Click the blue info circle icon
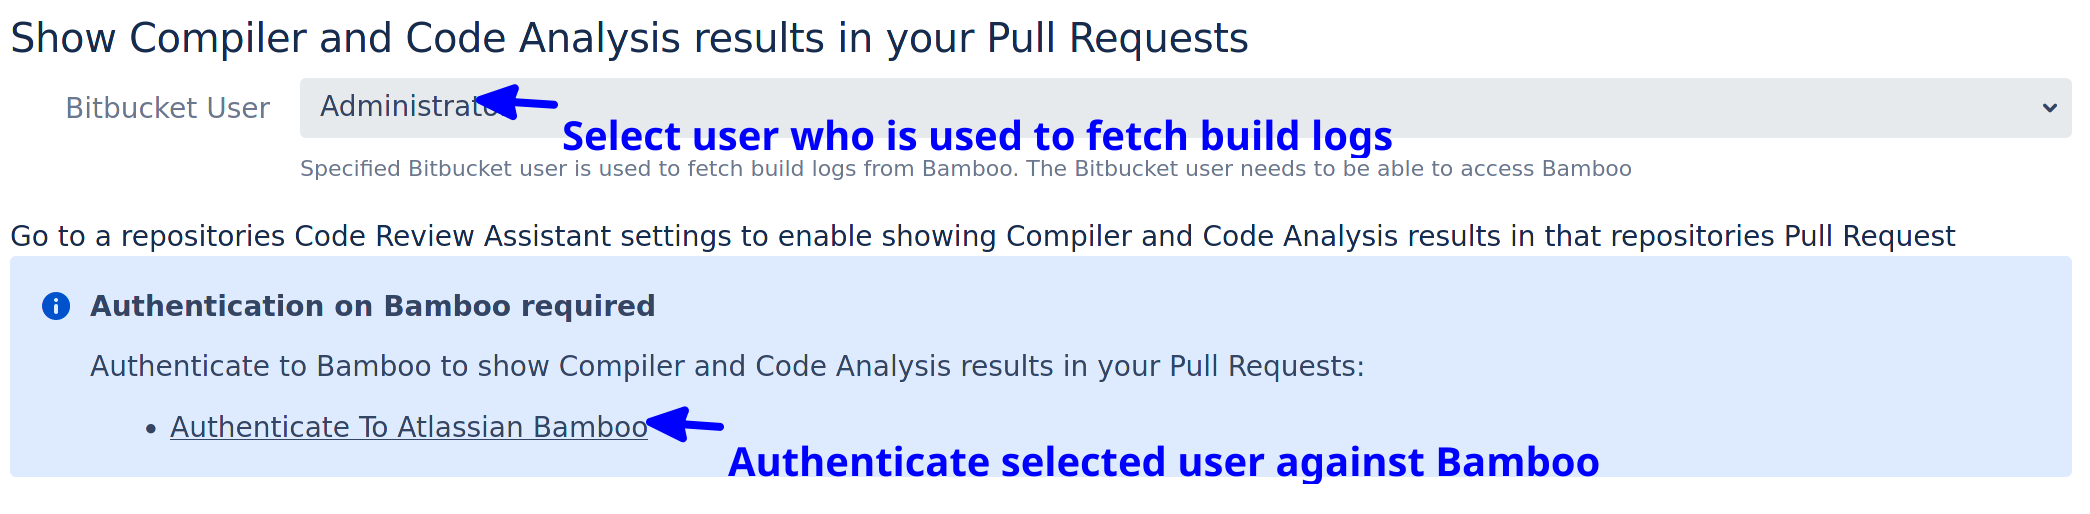This screenshot has width=2090, height=514. pos(56,306)
